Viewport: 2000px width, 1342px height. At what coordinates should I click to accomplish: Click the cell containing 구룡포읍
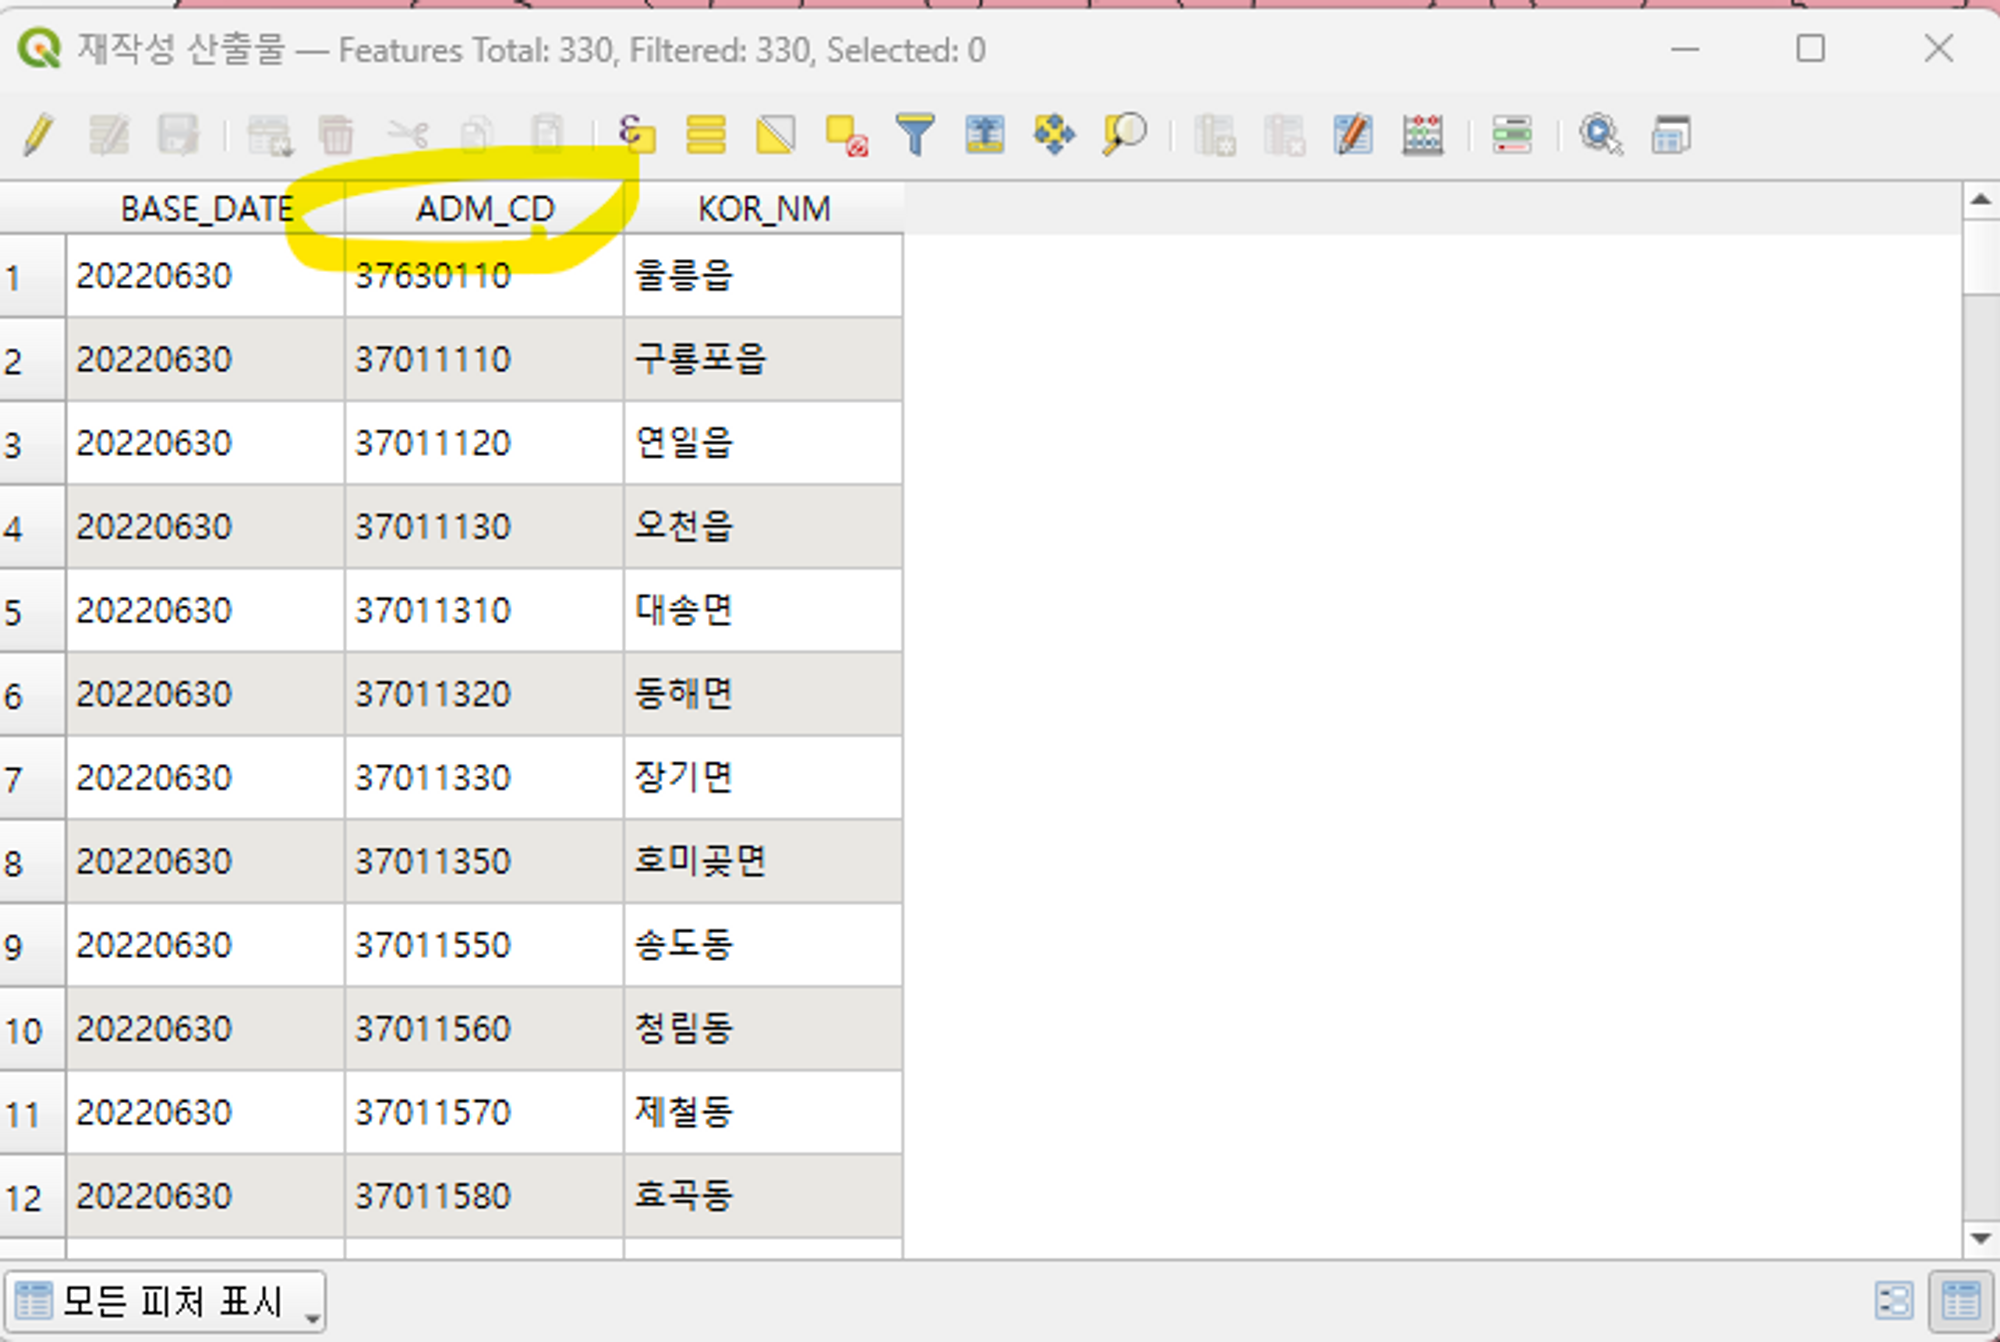[x=763, y=360]
